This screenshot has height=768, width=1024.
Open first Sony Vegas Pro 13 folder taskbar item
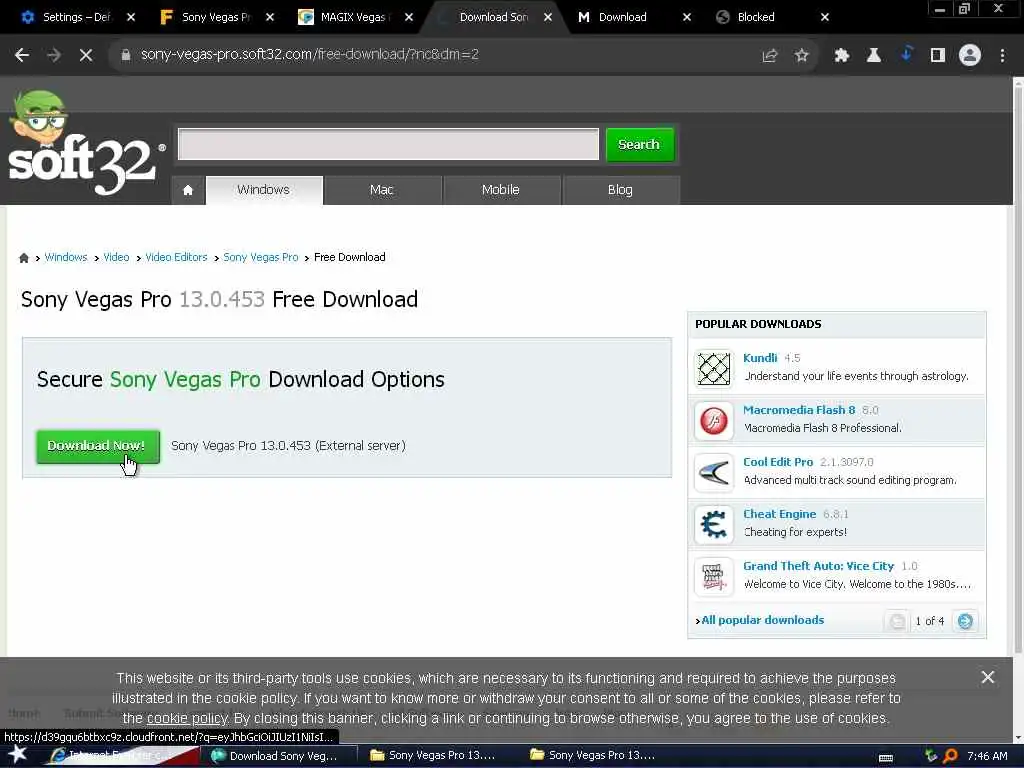pos(434,756)
